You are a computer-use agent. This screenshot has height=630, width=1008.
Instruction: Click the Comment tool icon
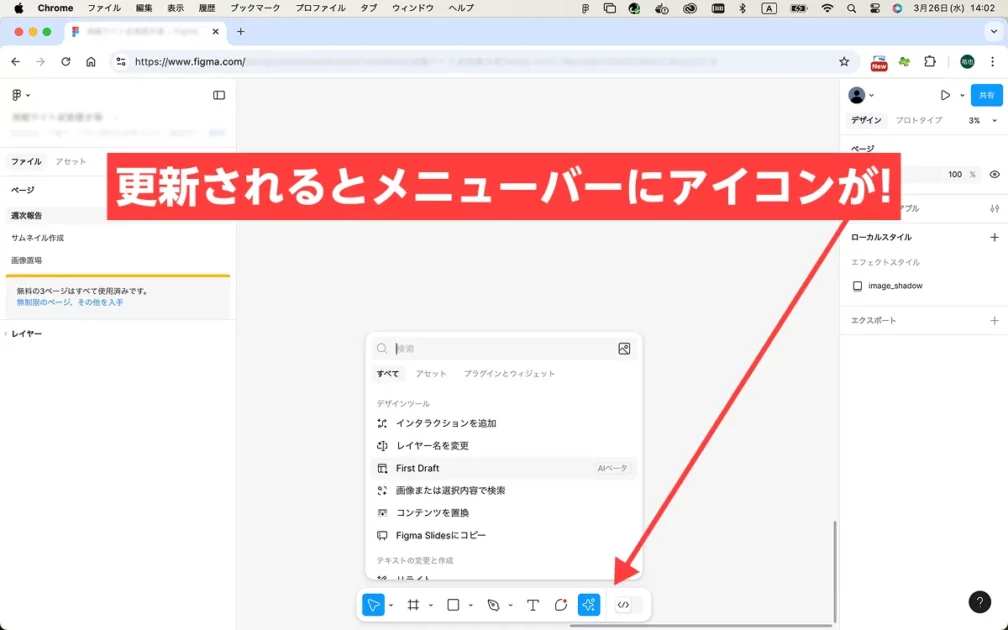click(x=561, y=605)
